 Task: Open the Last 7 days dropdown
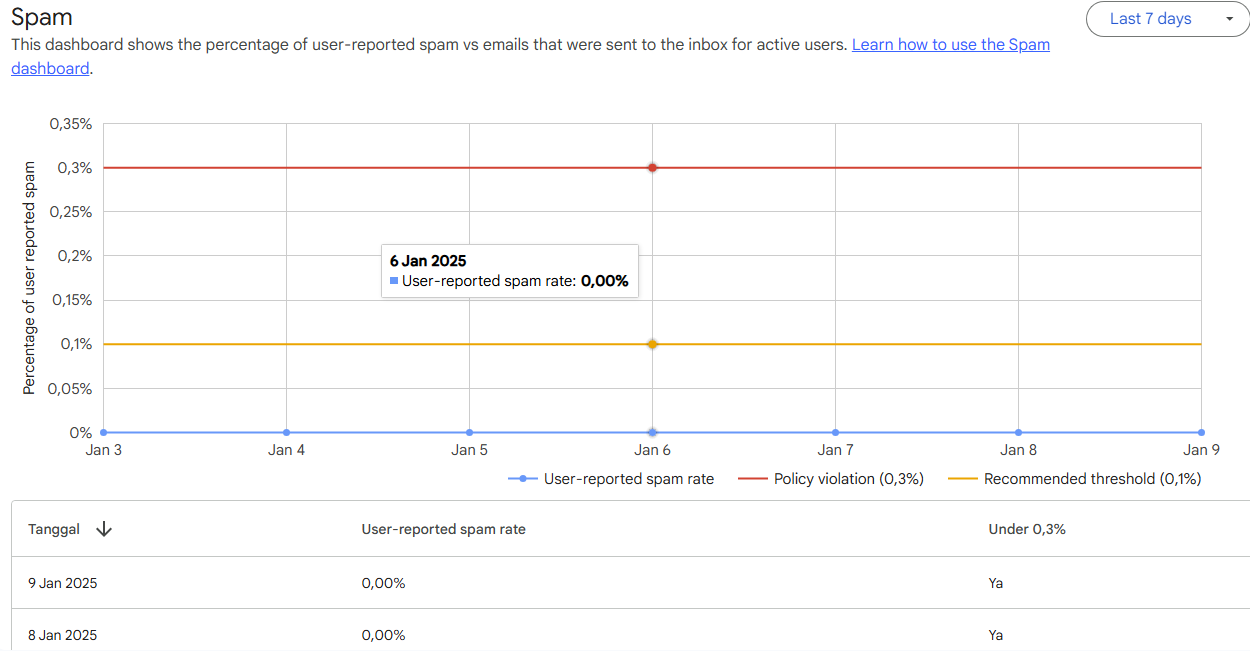tap(1151, 19)
